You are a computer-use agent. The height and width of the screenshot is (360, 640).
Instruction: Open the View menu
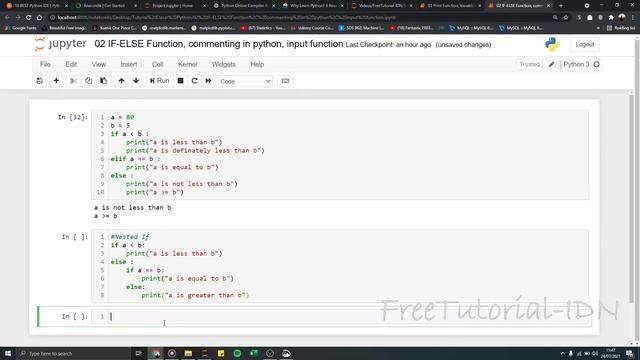[x=98, y=64]
